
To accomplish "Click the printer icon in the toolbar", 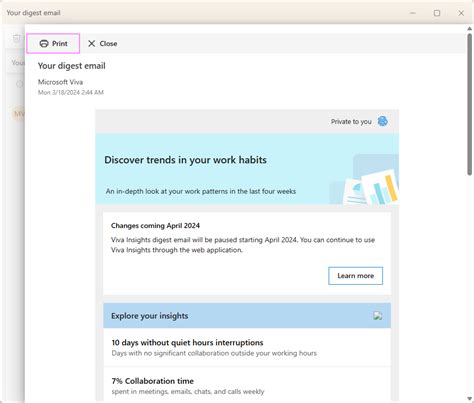I will tap(44, 43).
